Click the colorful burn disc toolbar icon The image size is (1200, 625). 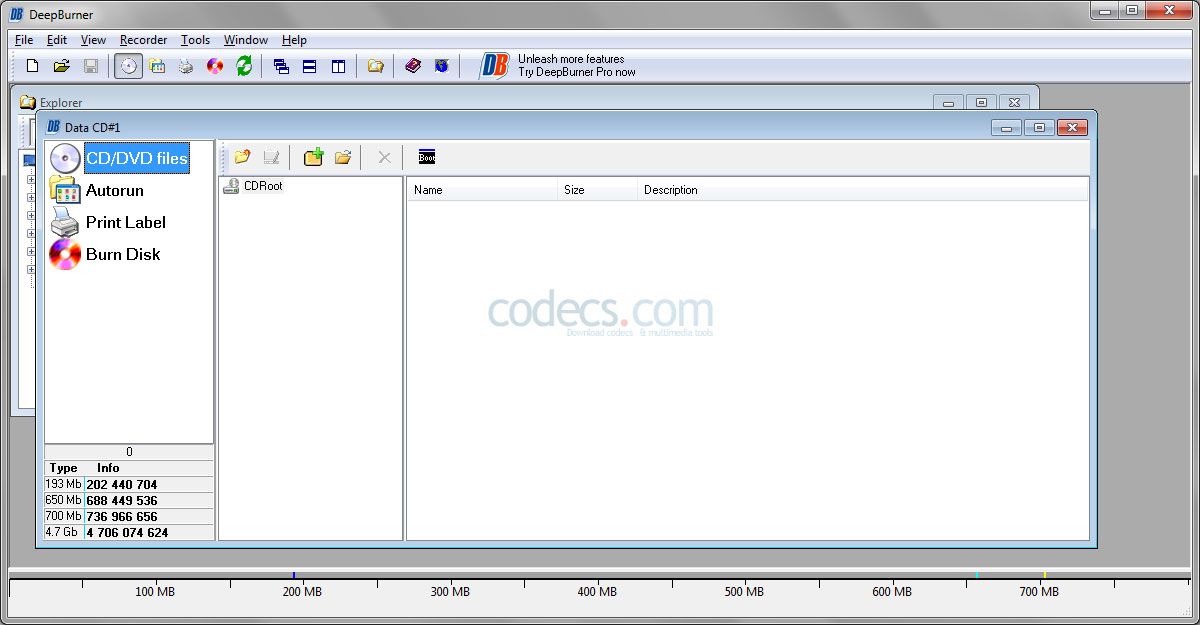point(215,66)
